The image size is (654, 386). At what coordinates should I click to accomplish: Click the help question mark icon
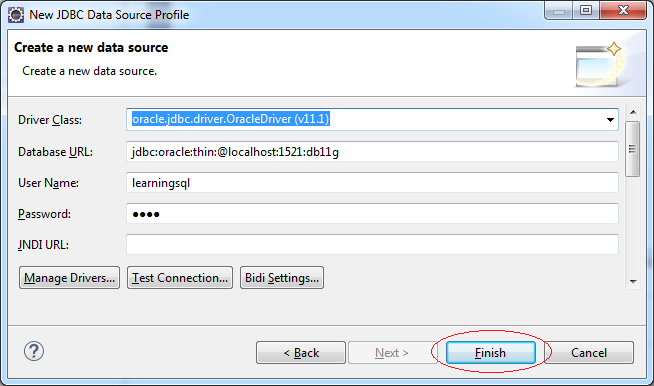[34, 351]
